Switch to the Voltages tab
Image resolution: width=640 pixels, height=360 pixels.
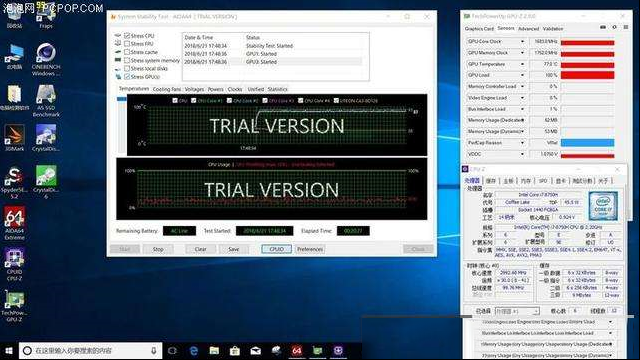tap(194, 89)
